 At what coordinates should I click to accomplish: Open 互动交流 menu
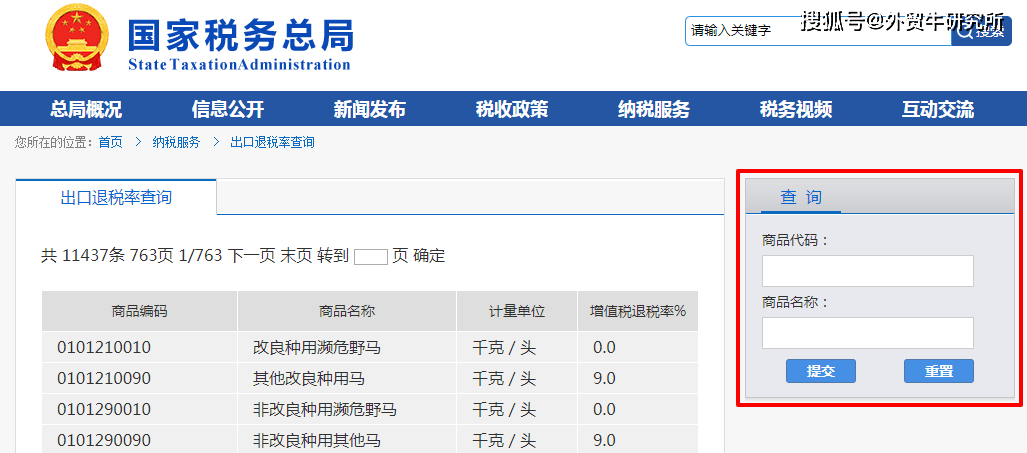[x=938, y=109]
